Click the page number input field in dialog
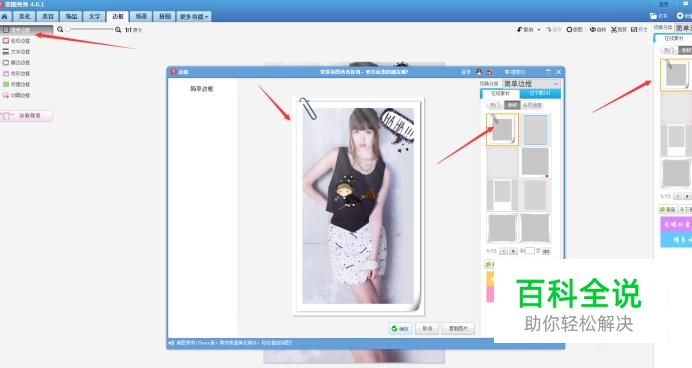 tap(530, 251)
